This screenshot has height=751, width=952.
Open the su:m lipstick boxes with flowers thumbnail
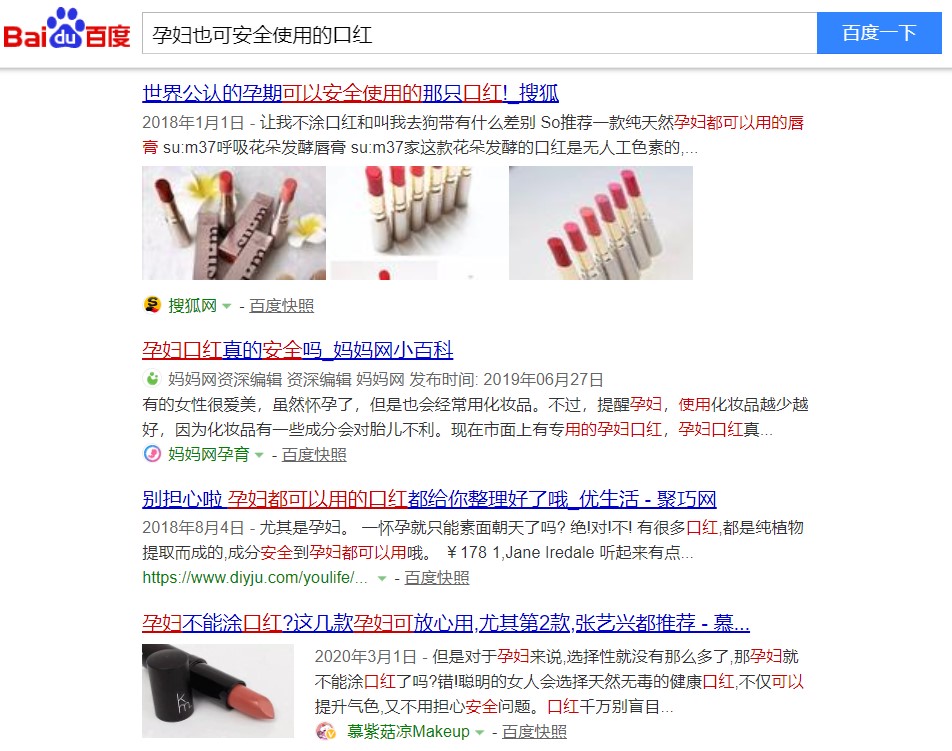(234, 223)
